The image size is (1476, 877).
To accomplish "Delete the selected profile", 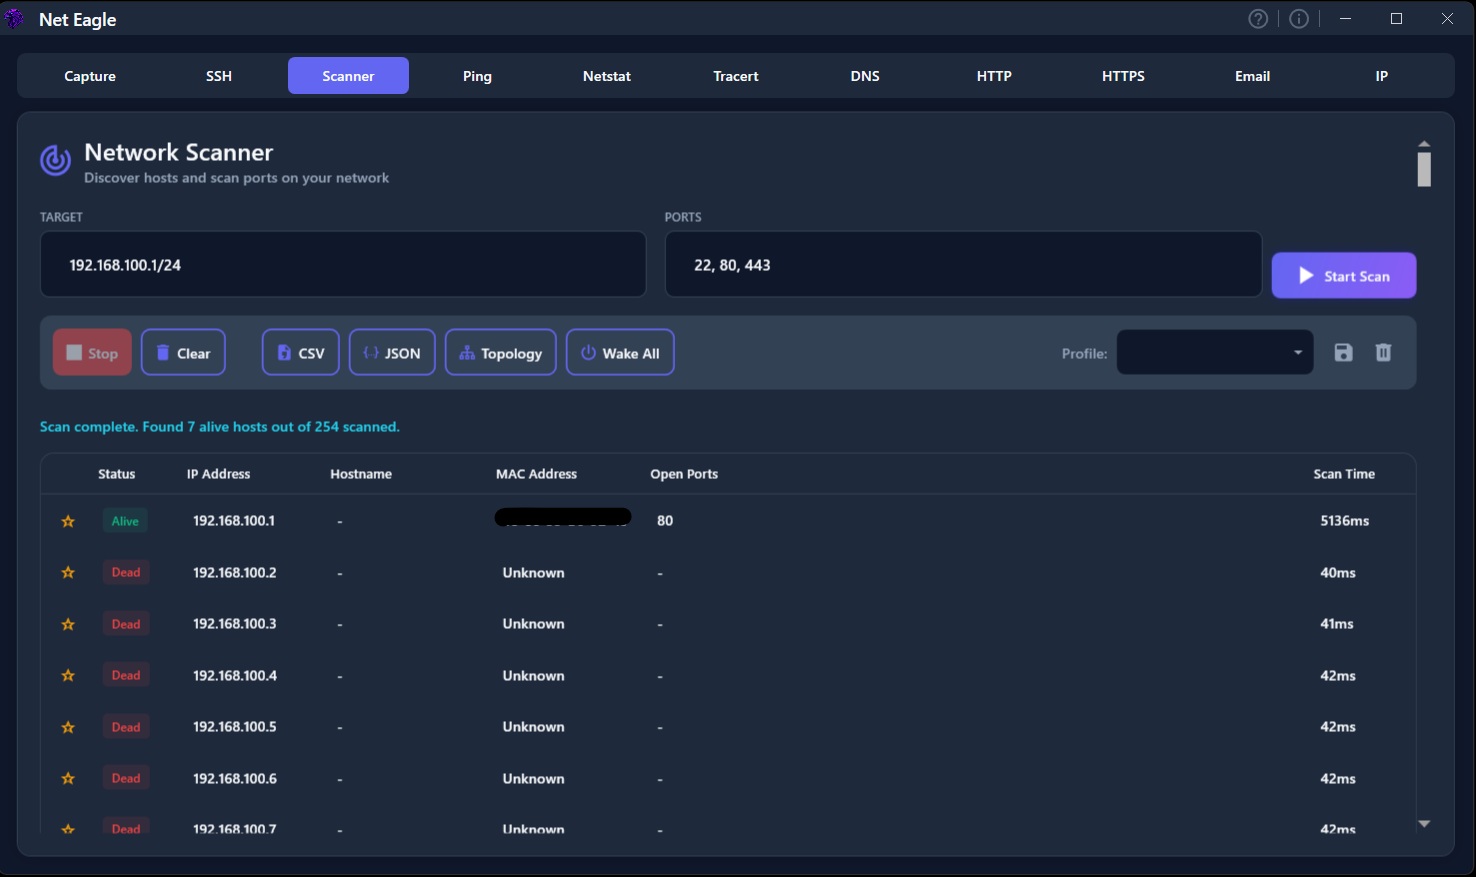I will pyautogui.click(x=1383, y=352).
